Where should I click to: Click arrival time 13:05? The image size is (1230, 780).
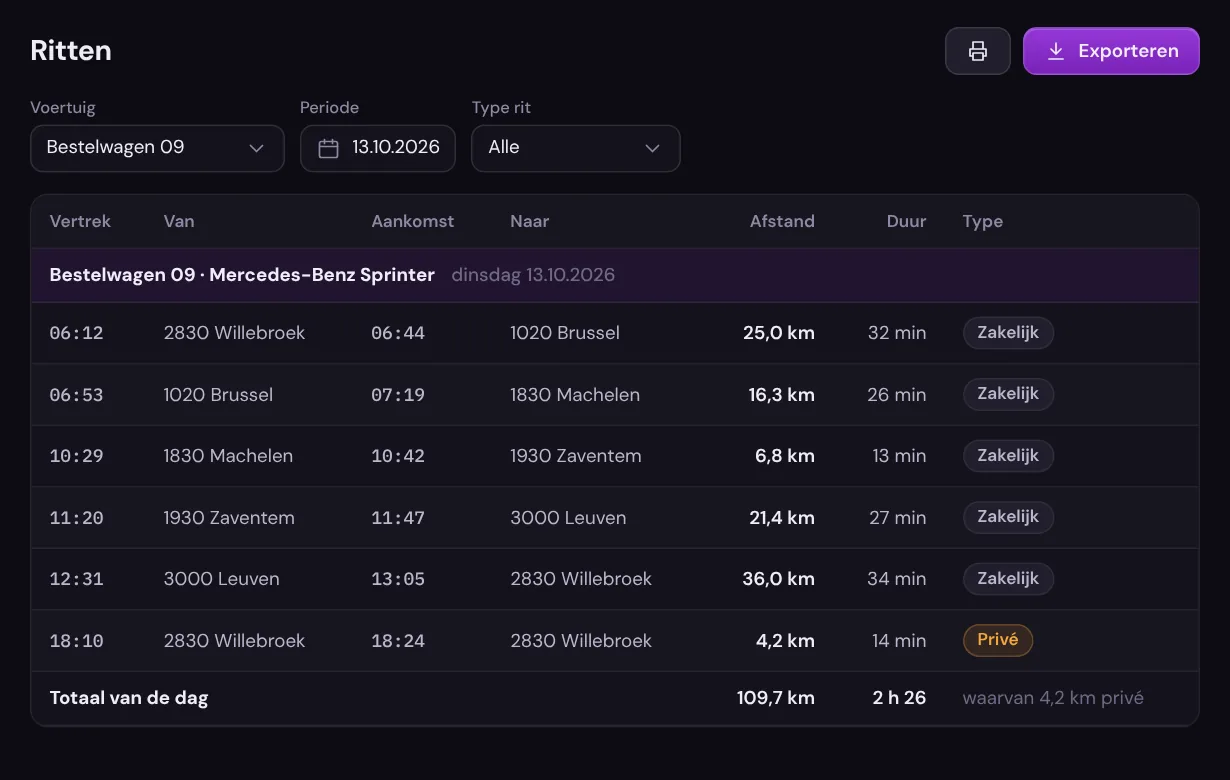coord(398,579)
